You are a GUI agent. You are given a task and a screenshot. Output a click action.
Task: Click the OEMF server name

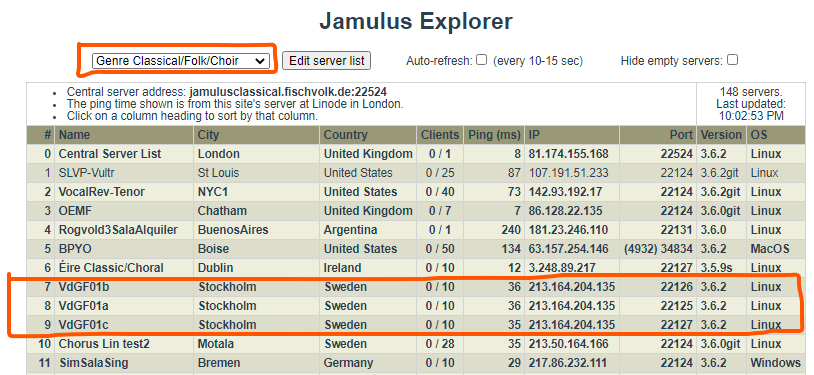point(75,211)
